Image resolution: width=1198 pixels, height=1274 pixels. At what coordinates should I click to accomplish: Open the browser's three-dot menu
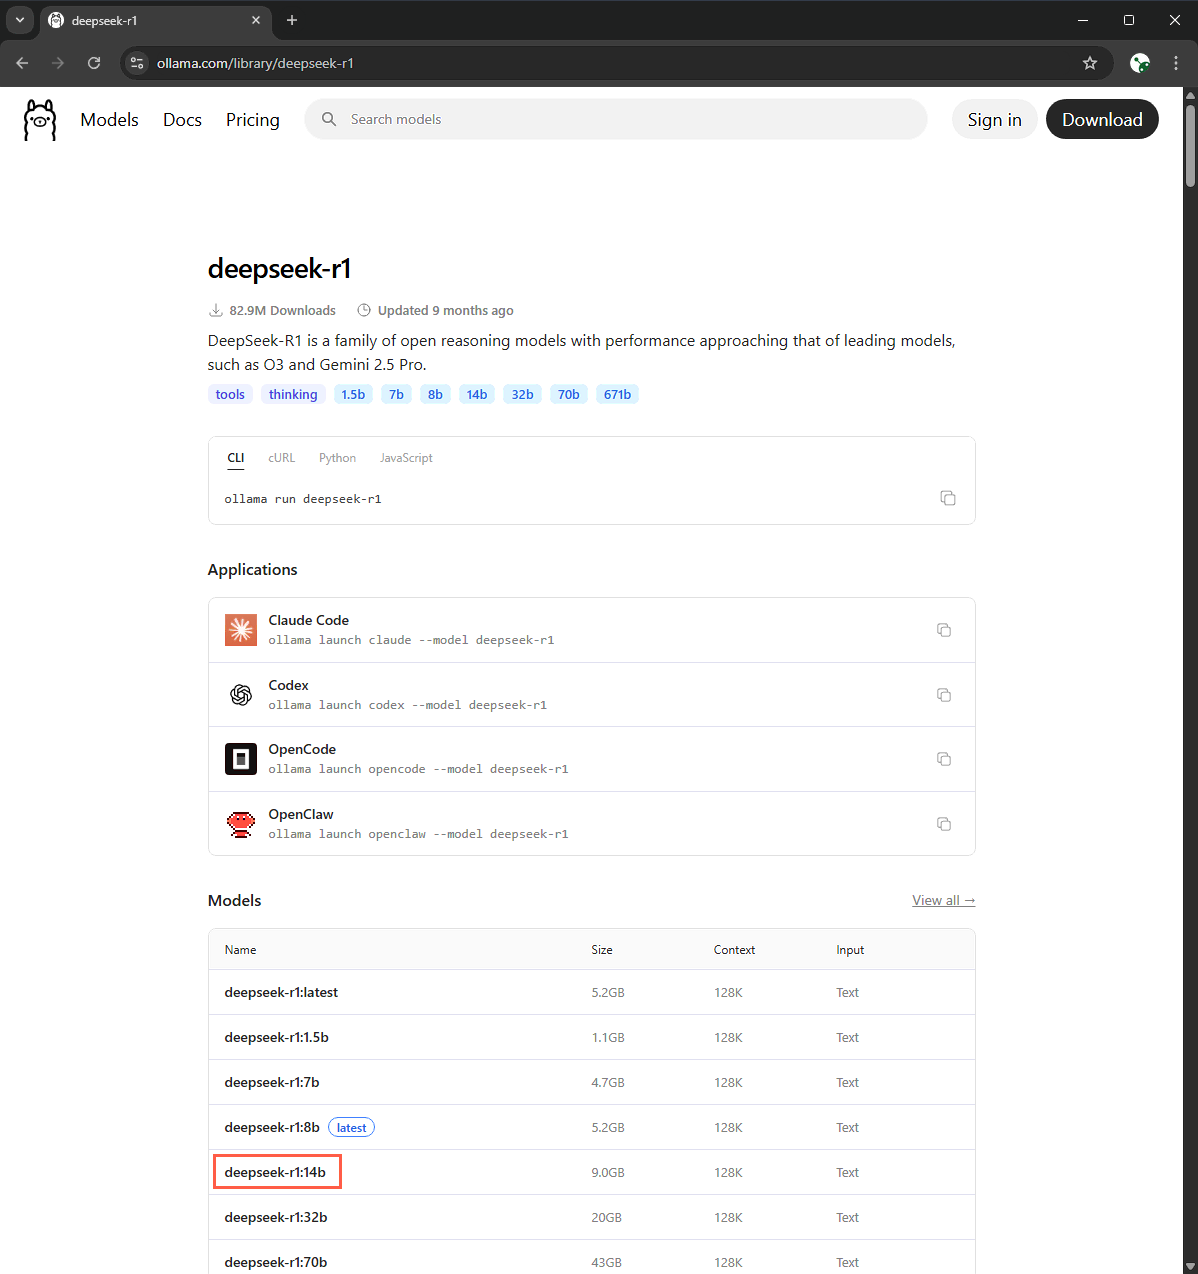[1176, 63]
